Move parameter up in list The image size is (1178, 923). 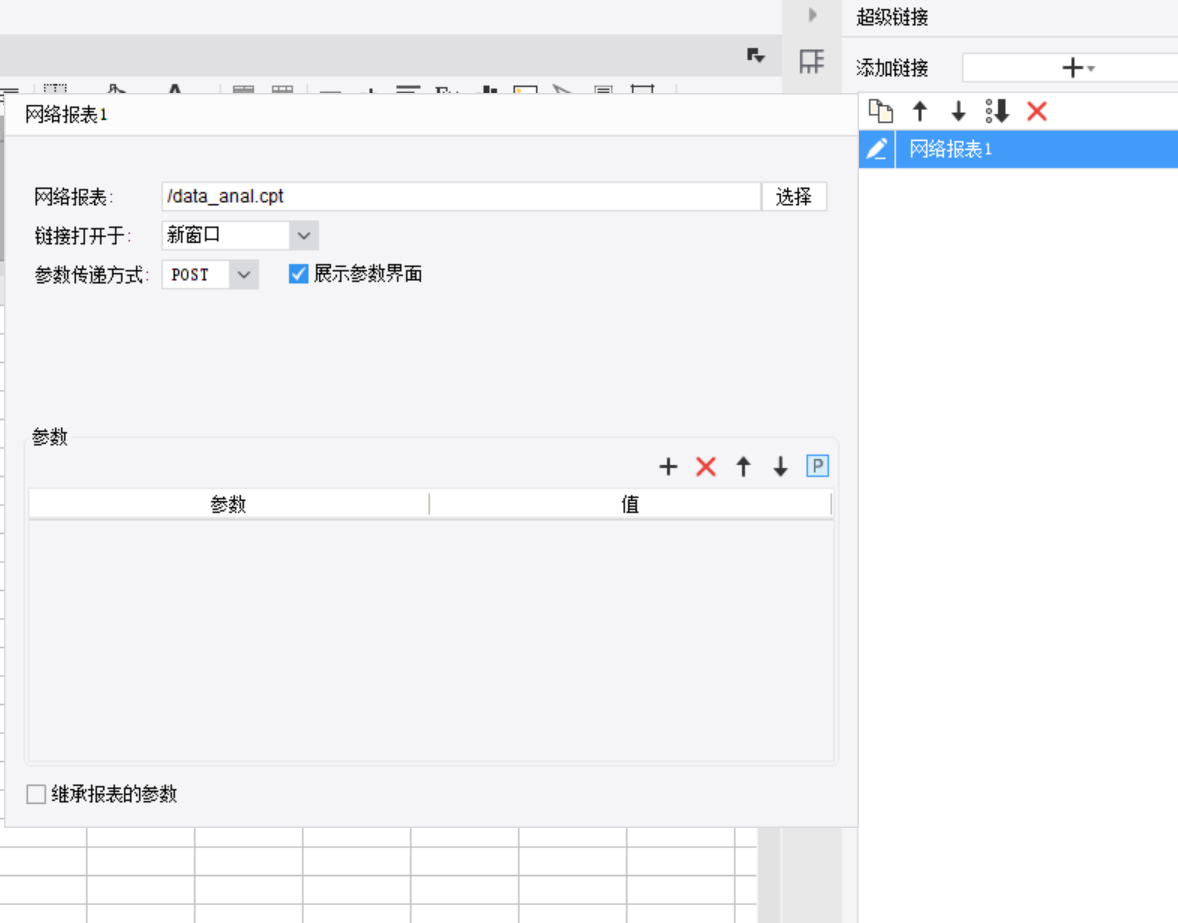[x=743, y=466]
